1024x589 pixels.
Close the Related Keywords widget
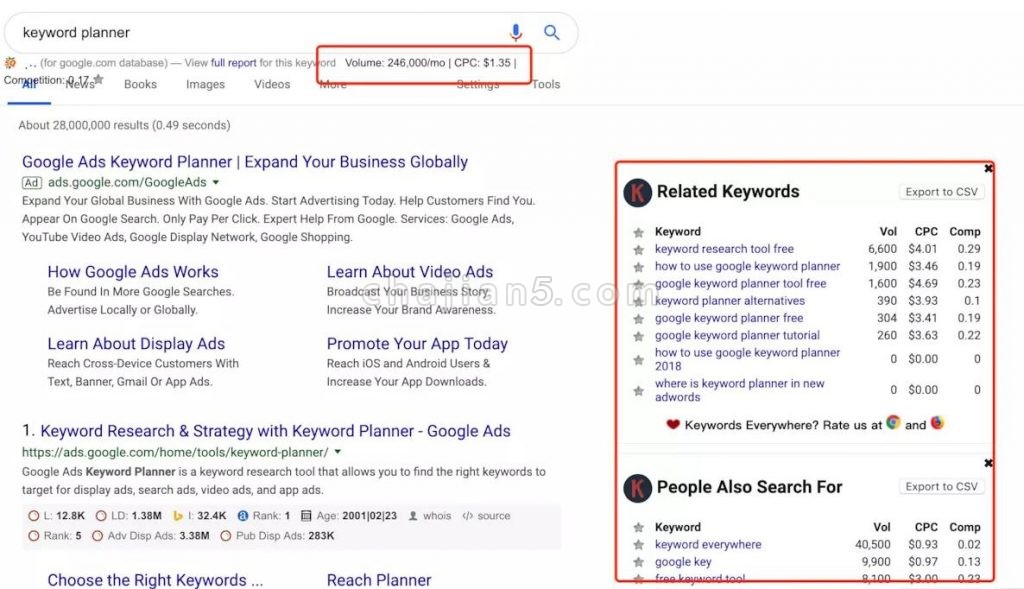(989, 169)
